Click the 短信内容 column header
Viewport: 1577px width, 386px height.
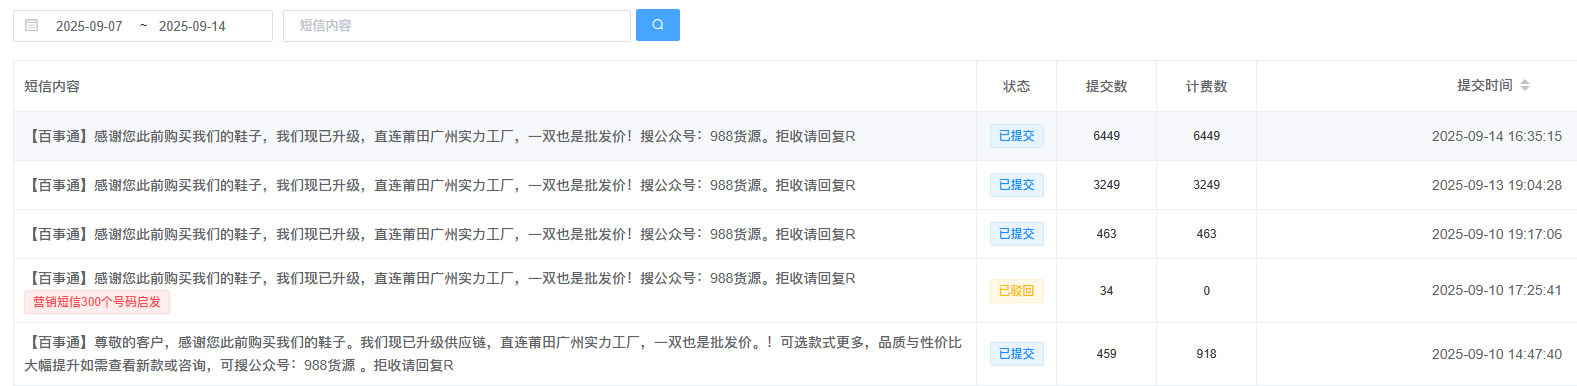pyautogui.click(x=52, y=87)
